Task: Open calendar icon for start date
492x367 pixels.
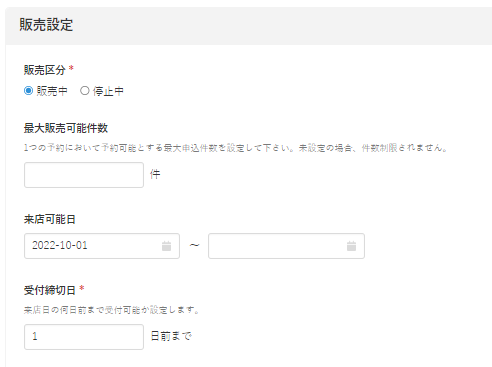Action: (166, 246)
